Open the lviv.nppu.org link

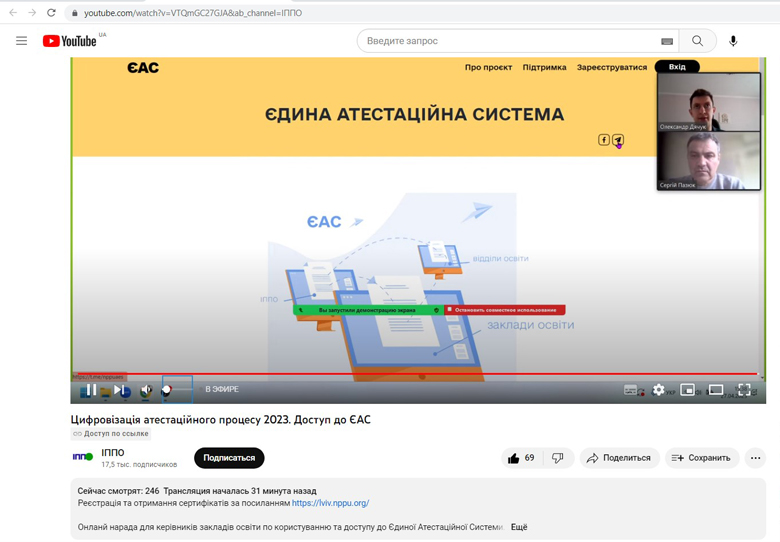[330, 503]
